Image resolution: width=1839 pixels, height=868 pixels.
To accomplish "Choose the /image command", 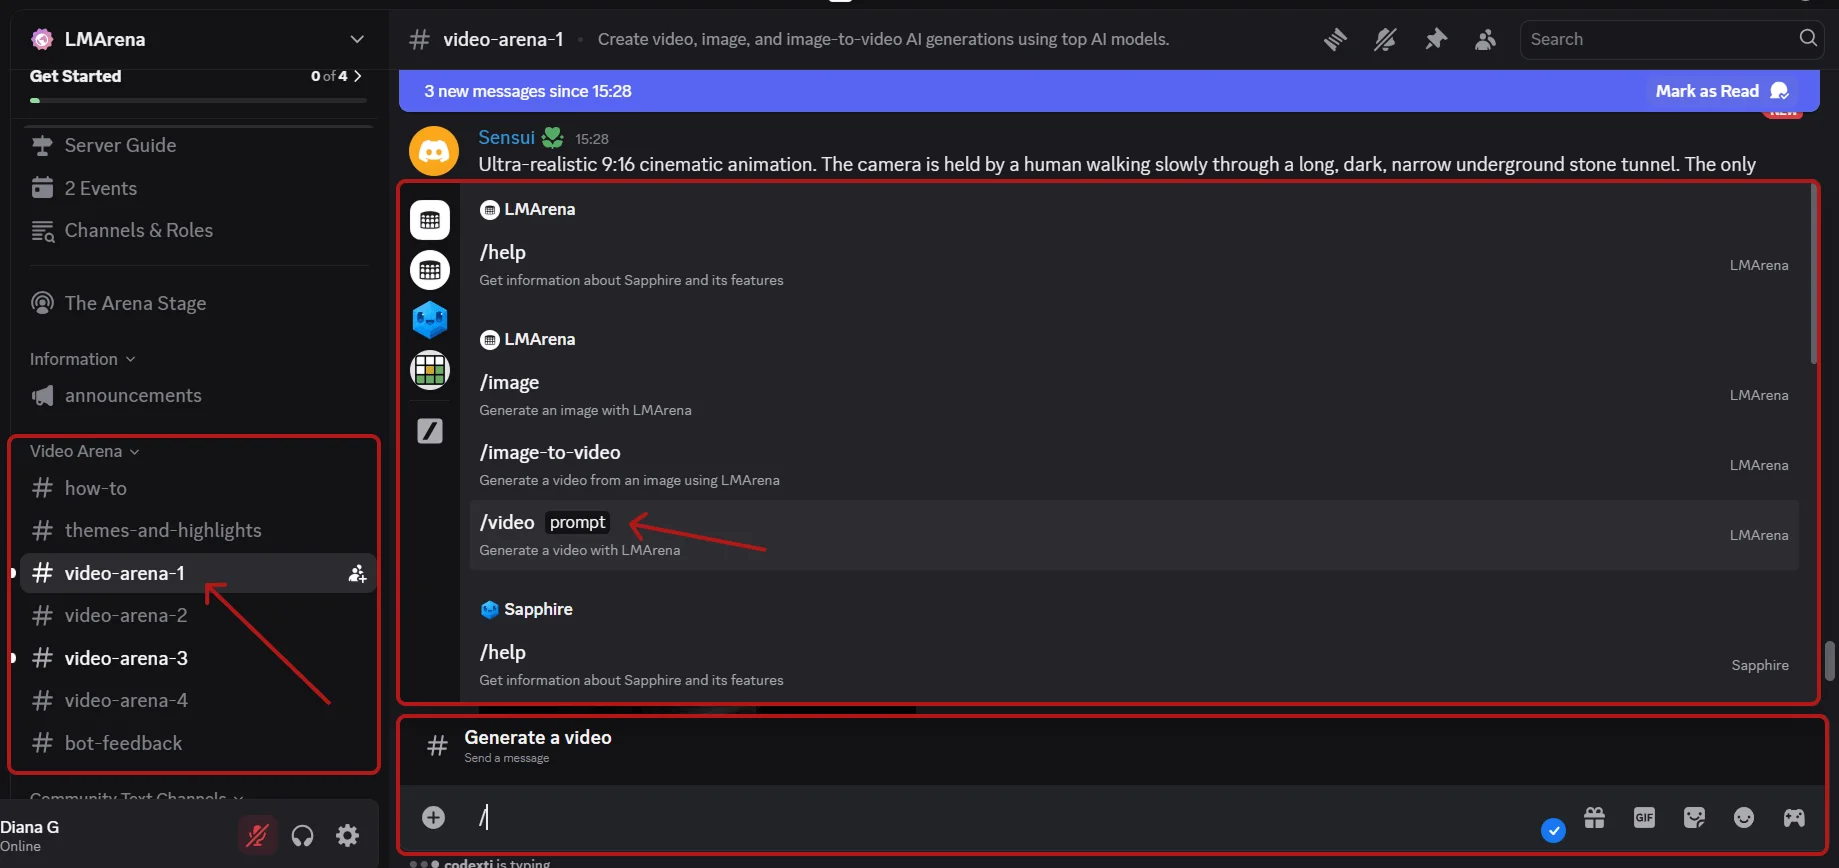I will point(1134,395).
